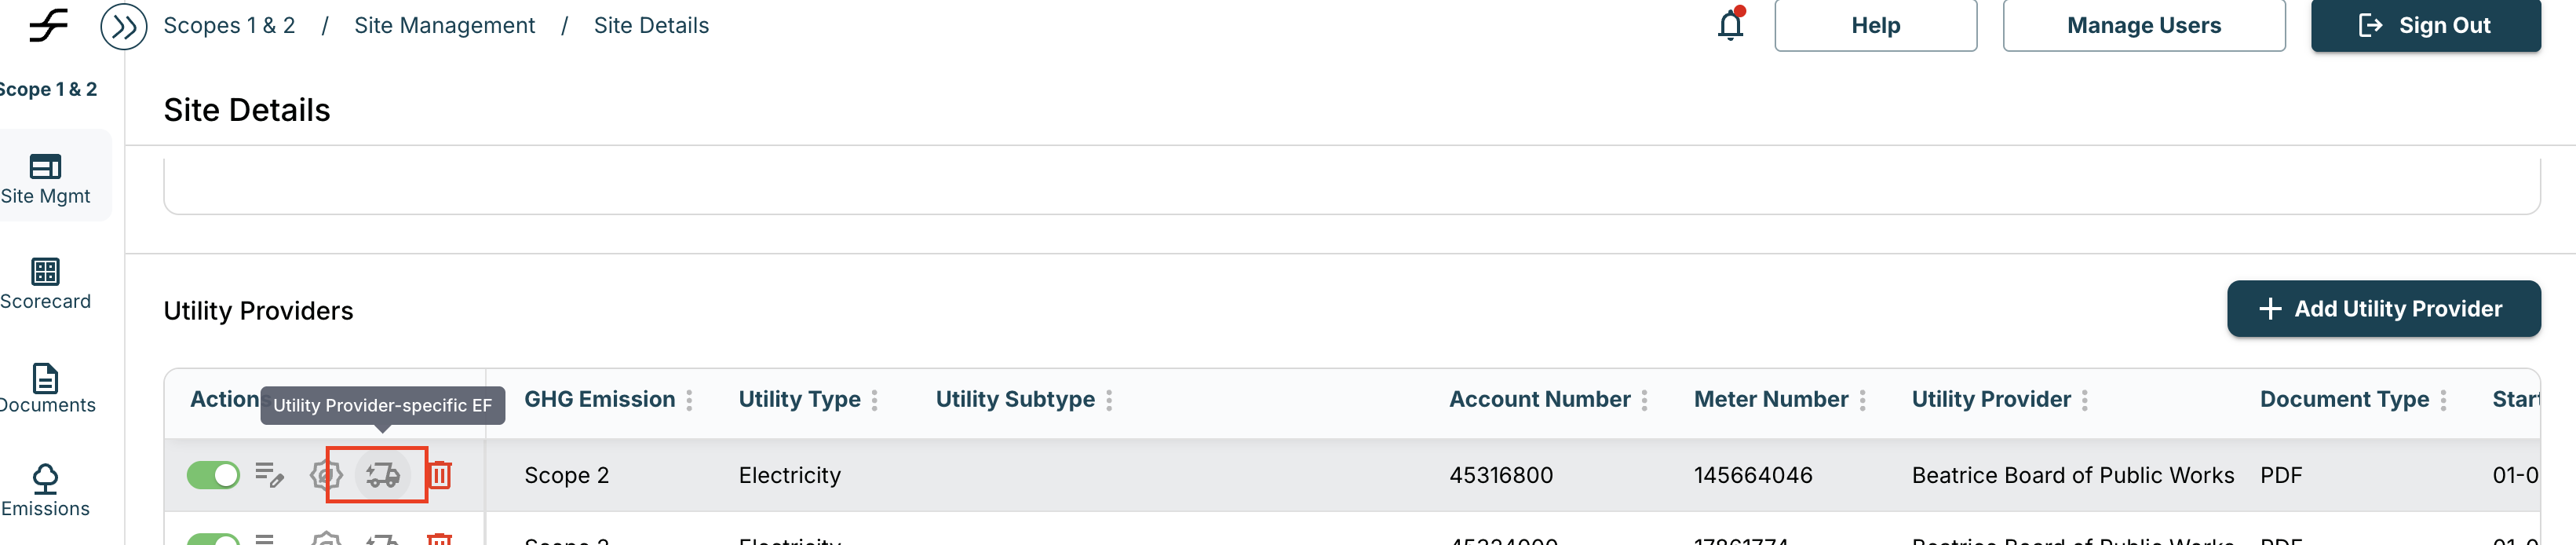Navigate to Site Management breadcrumb
Image resolution: width=2576 pixels, height=545 pixels.
pyautogui.click(x=444, y=26)
